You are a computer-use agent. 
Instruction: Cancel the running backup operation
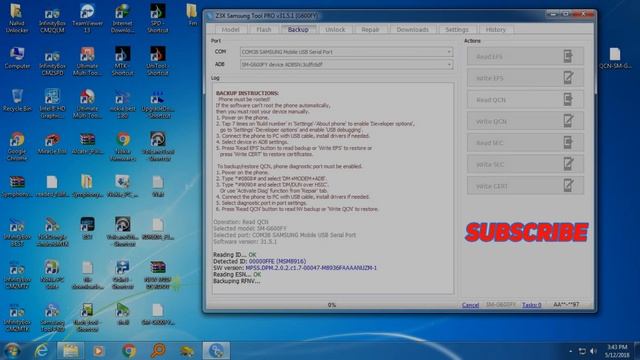[470, 305]
